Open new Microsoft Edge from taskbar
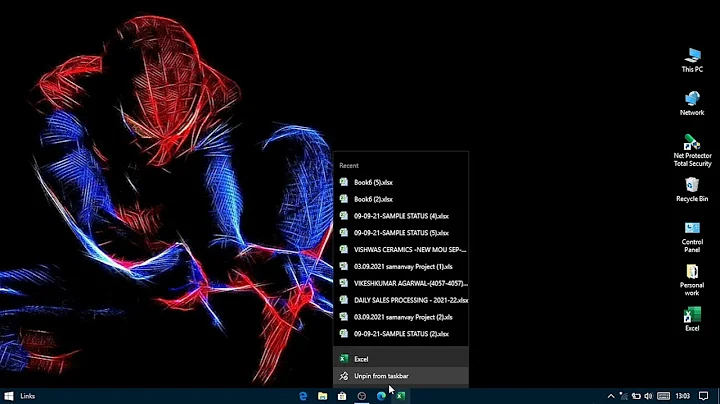Screen dimensions: 720x404 pyautogui.click(x=381, y=396)
